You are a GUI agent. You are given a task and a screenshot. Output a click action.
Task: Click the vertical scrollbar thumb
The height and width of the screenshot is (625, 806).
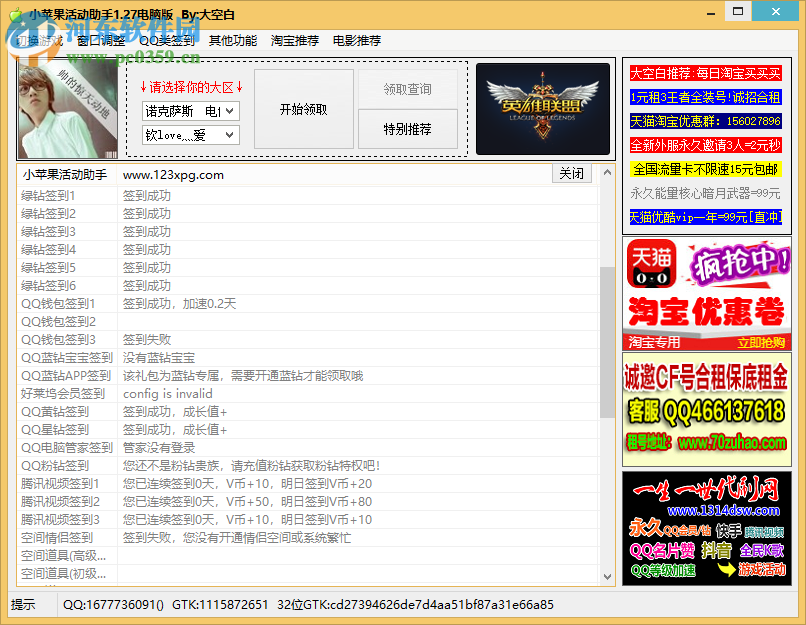coord(607,342)
